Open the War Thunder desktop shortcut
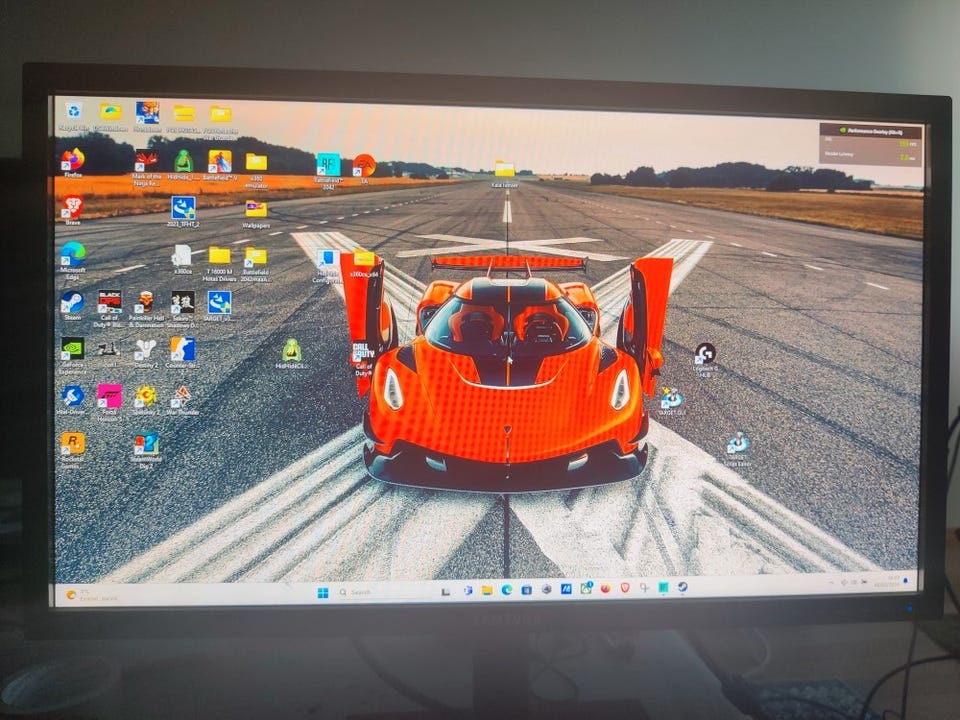The height and width of the screenshot is (720, 960). coord(181,400)
